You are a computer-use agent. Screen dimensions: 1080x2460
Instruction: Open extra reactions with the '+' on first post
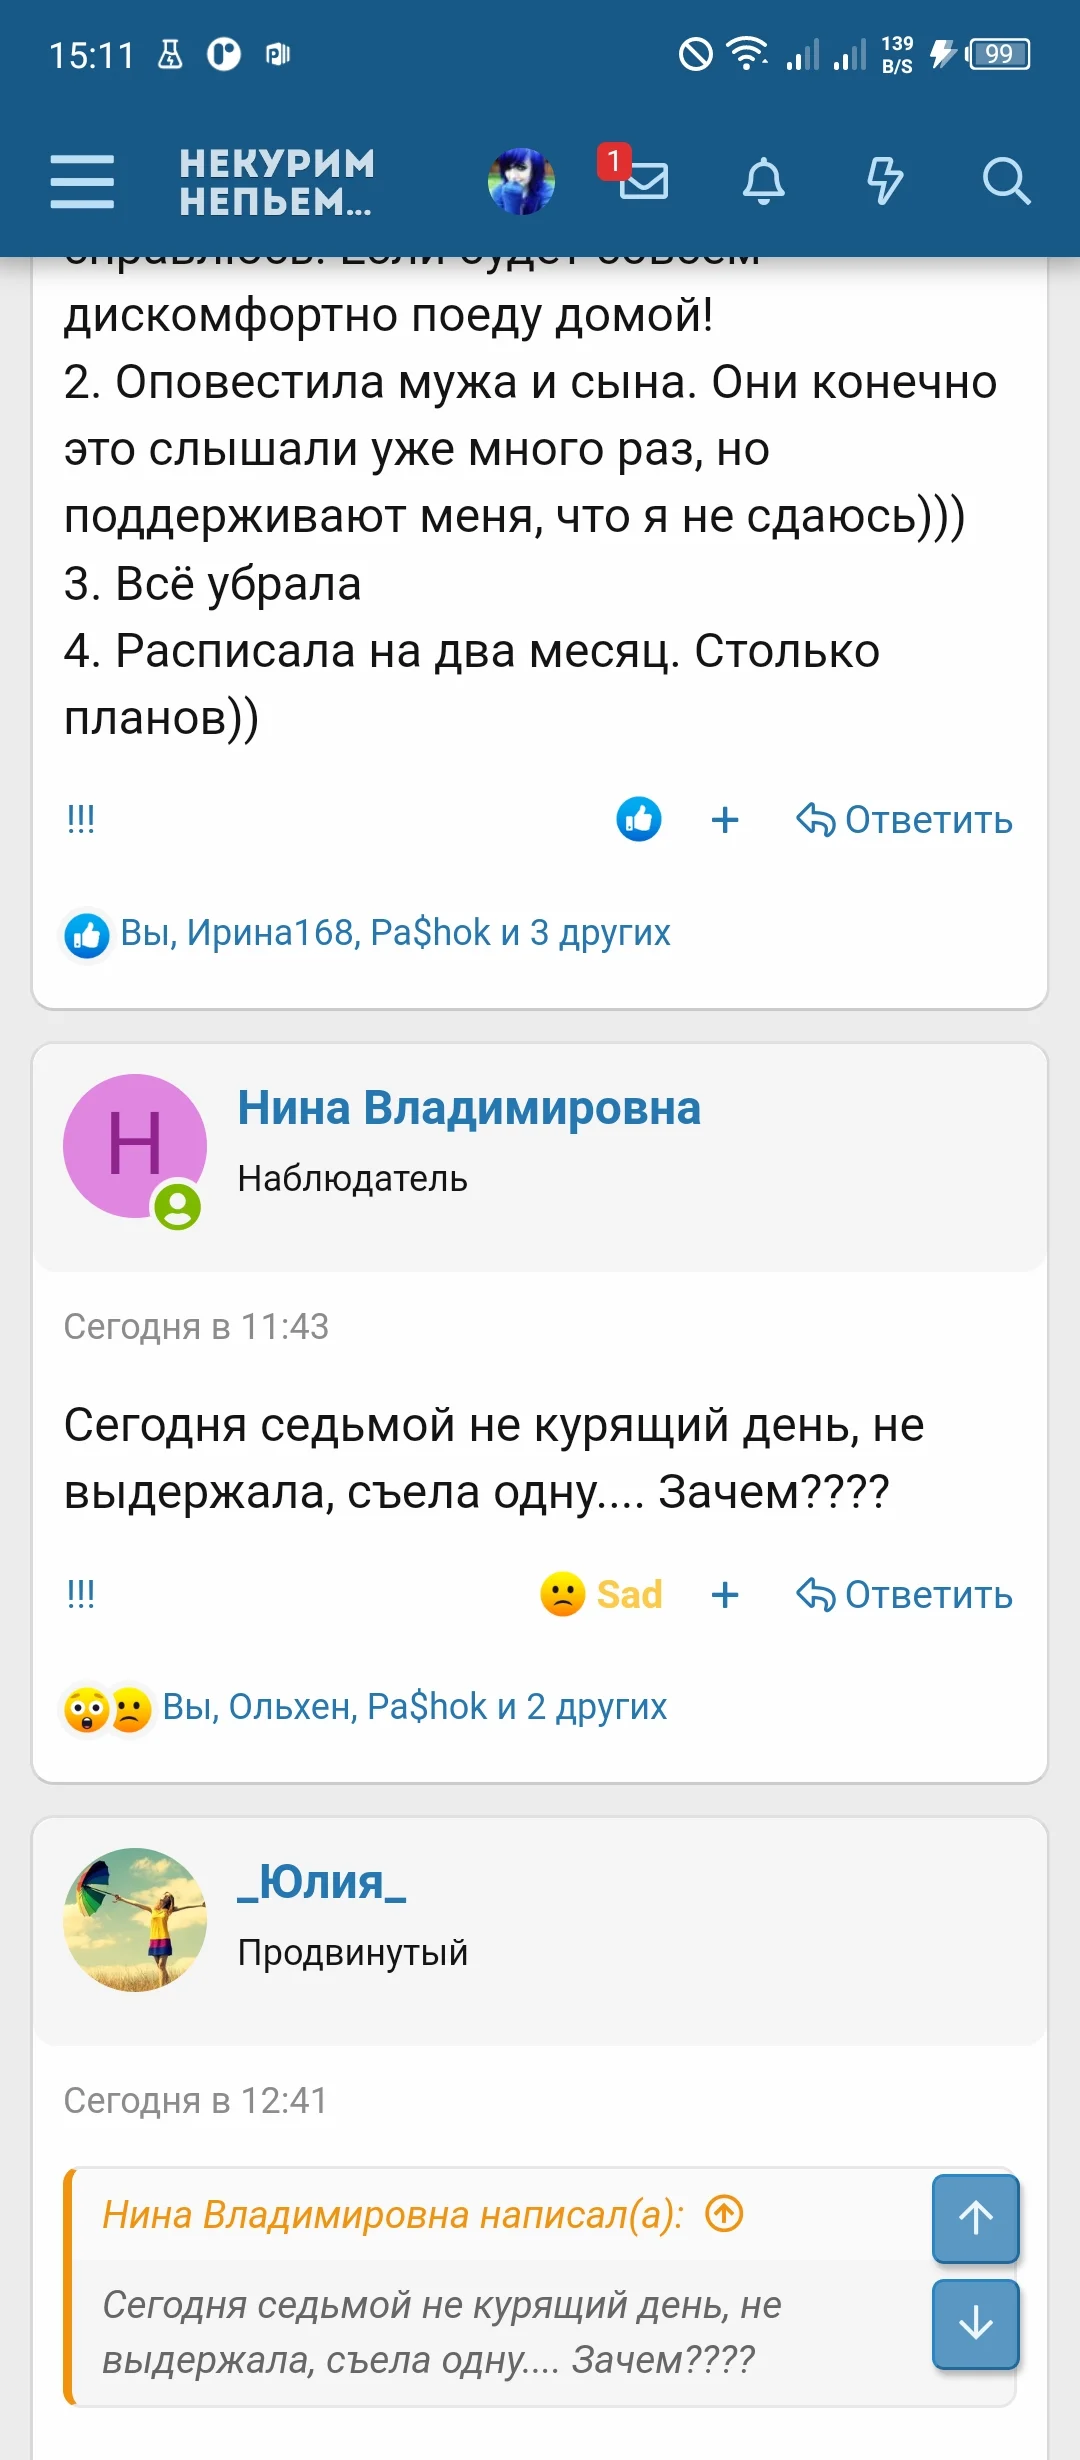click(725, 819)
